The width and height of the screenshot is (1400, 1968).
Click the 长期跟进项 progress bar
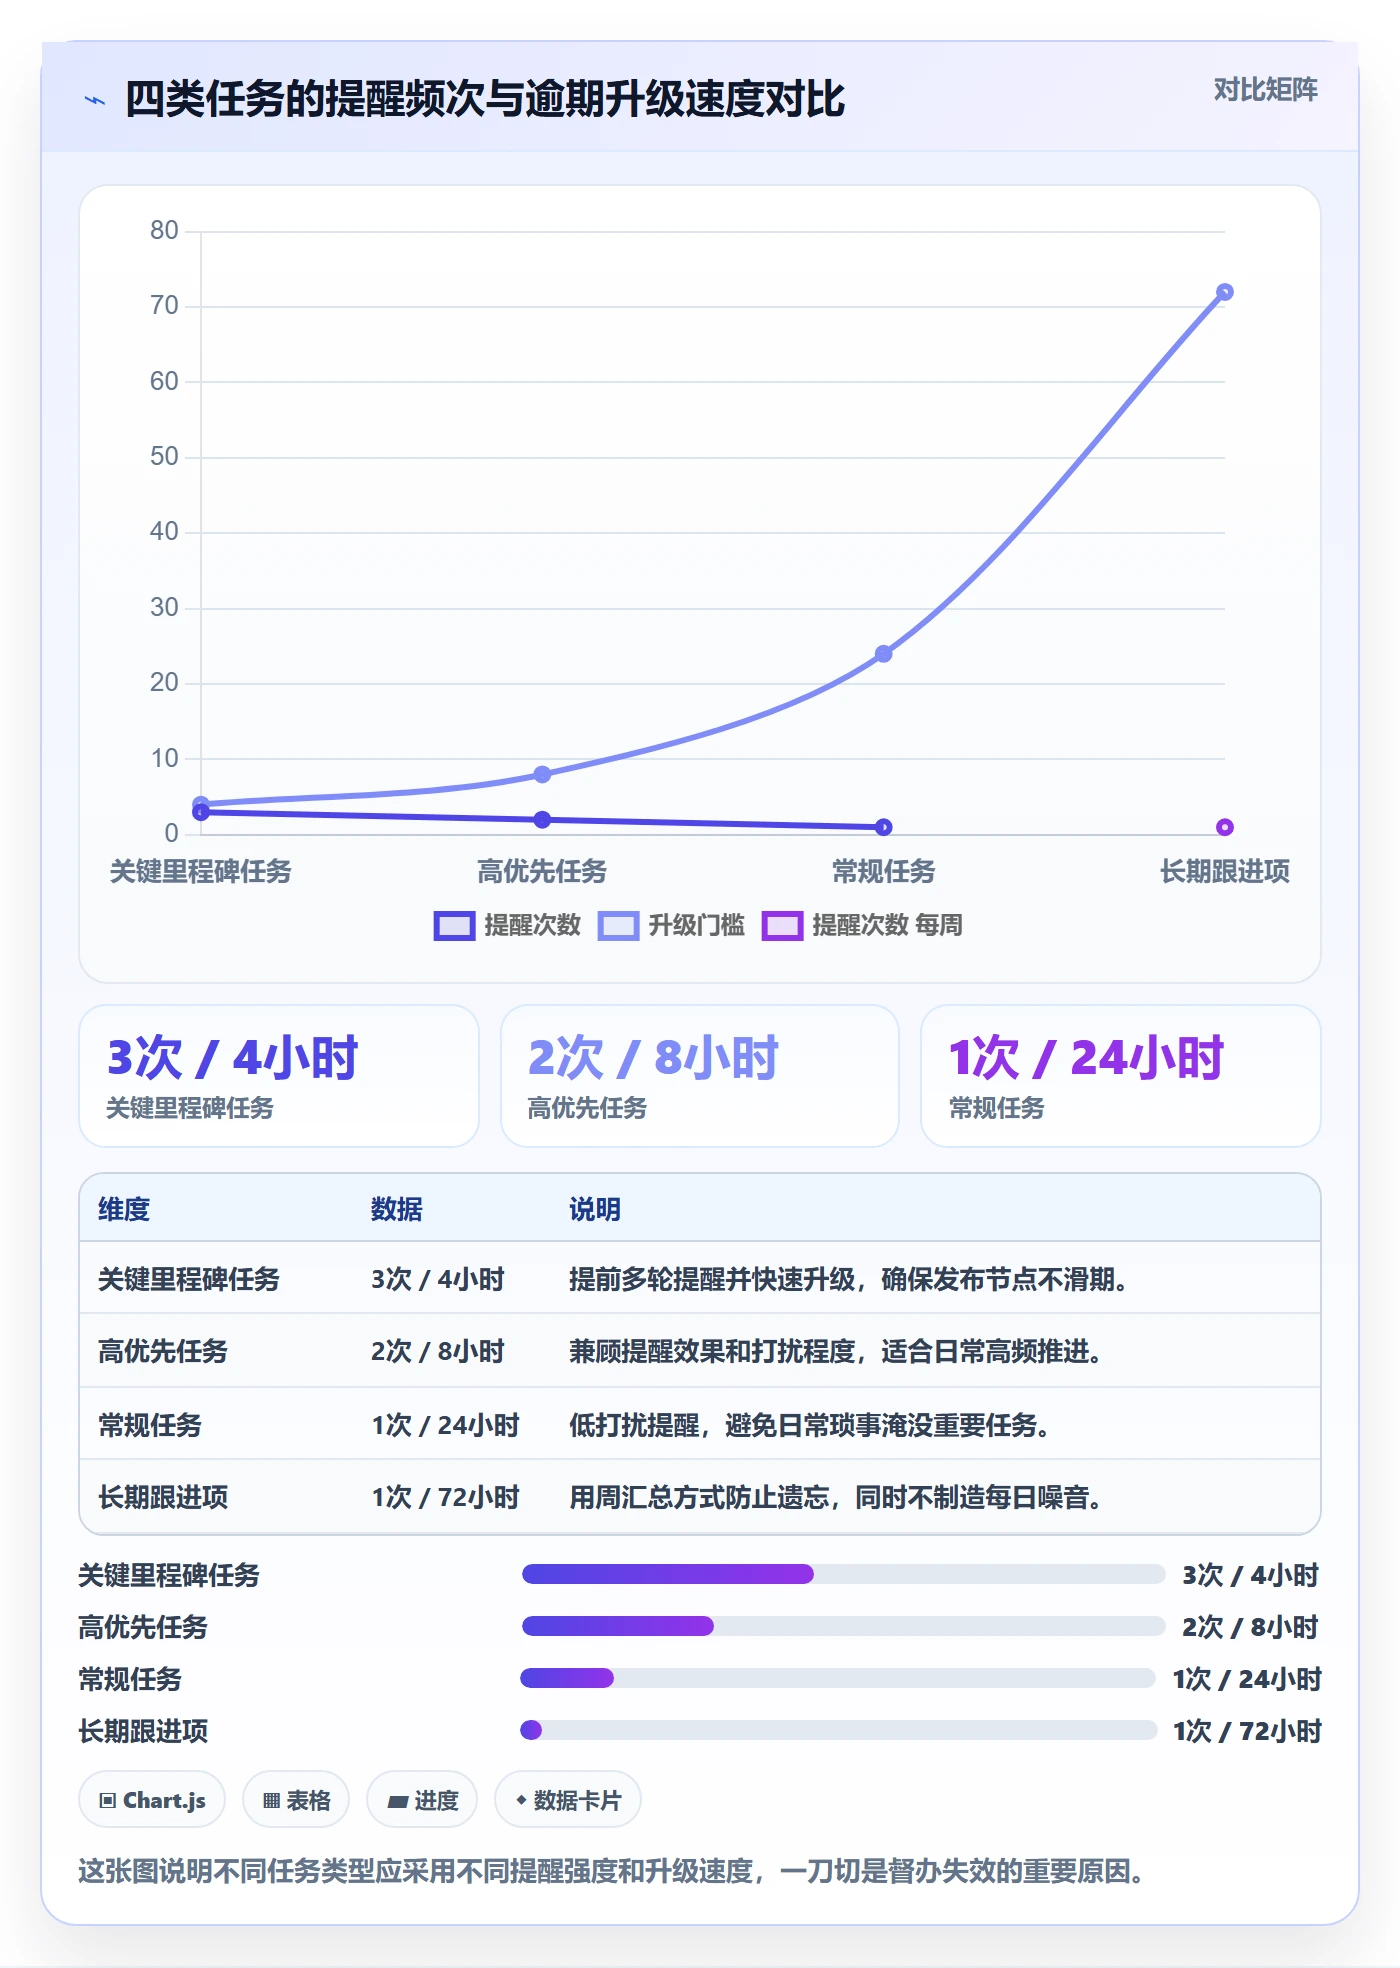click(x=838, y=1730)
